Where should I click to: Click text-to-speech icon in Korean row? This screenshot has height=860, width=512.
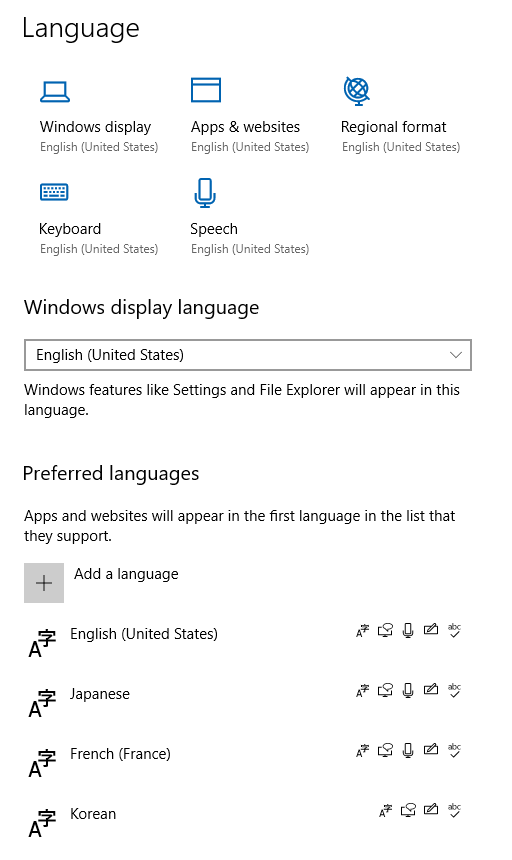coord(408,810)
